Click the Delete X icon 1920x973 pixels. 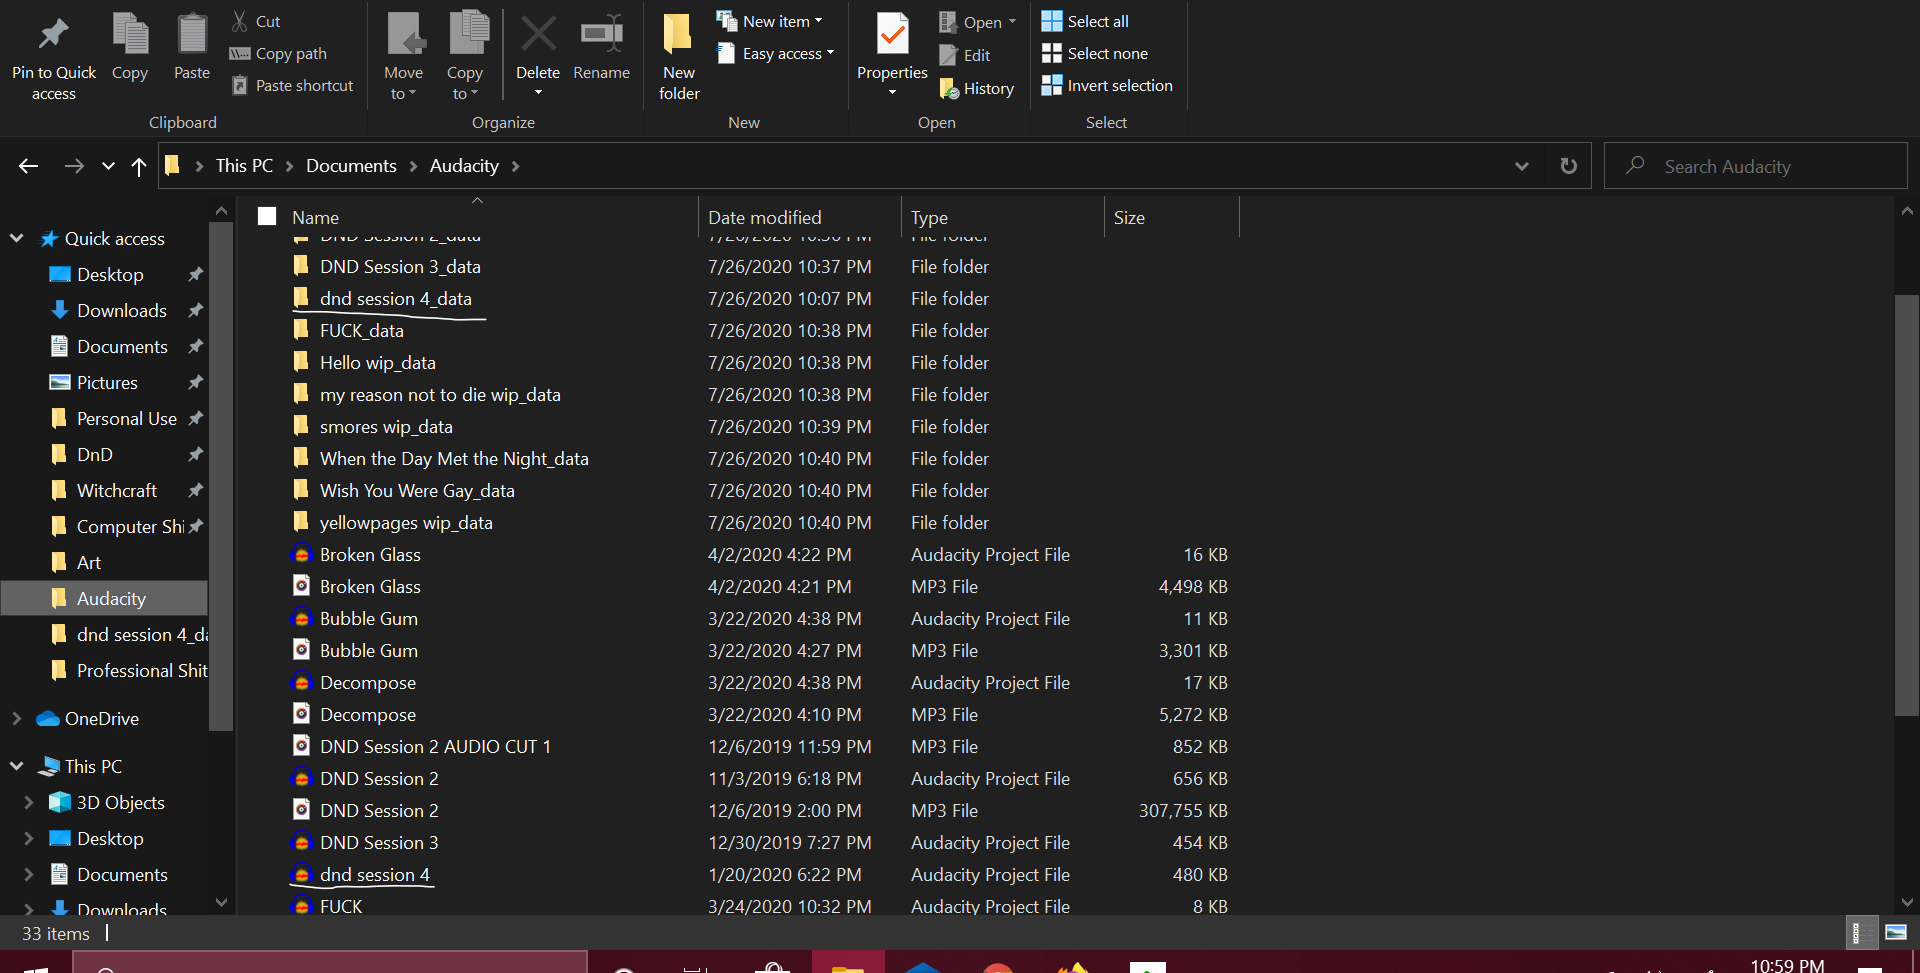click(538, 34)
